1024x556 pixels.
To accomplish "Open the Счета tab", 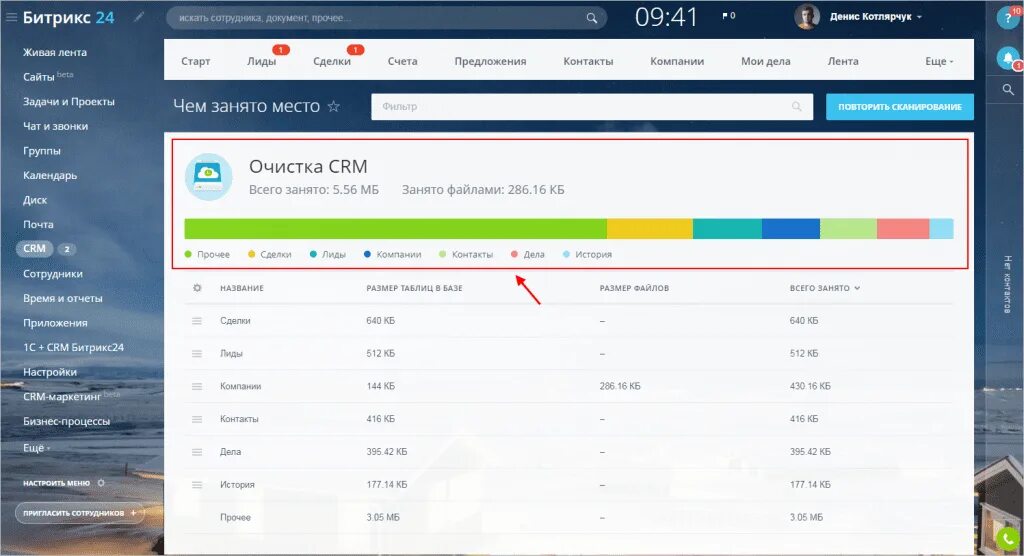I will (x=402, y=61).
